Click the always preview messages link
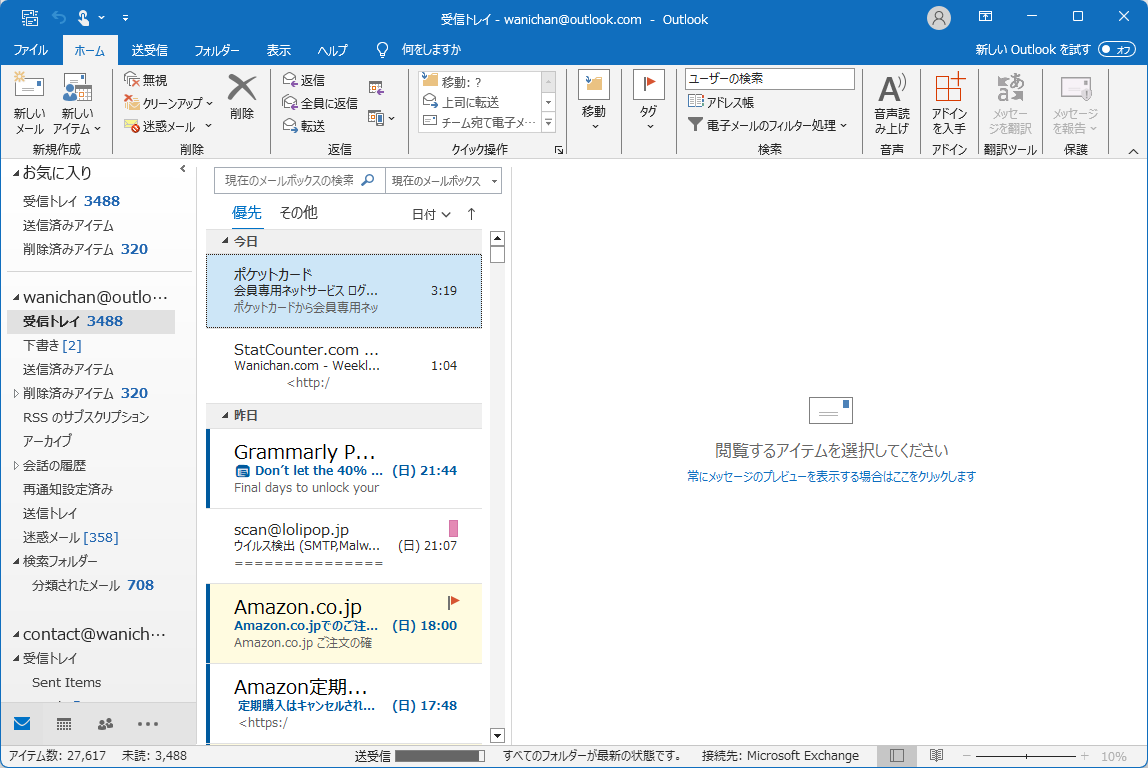 click(x=831, y=476)
